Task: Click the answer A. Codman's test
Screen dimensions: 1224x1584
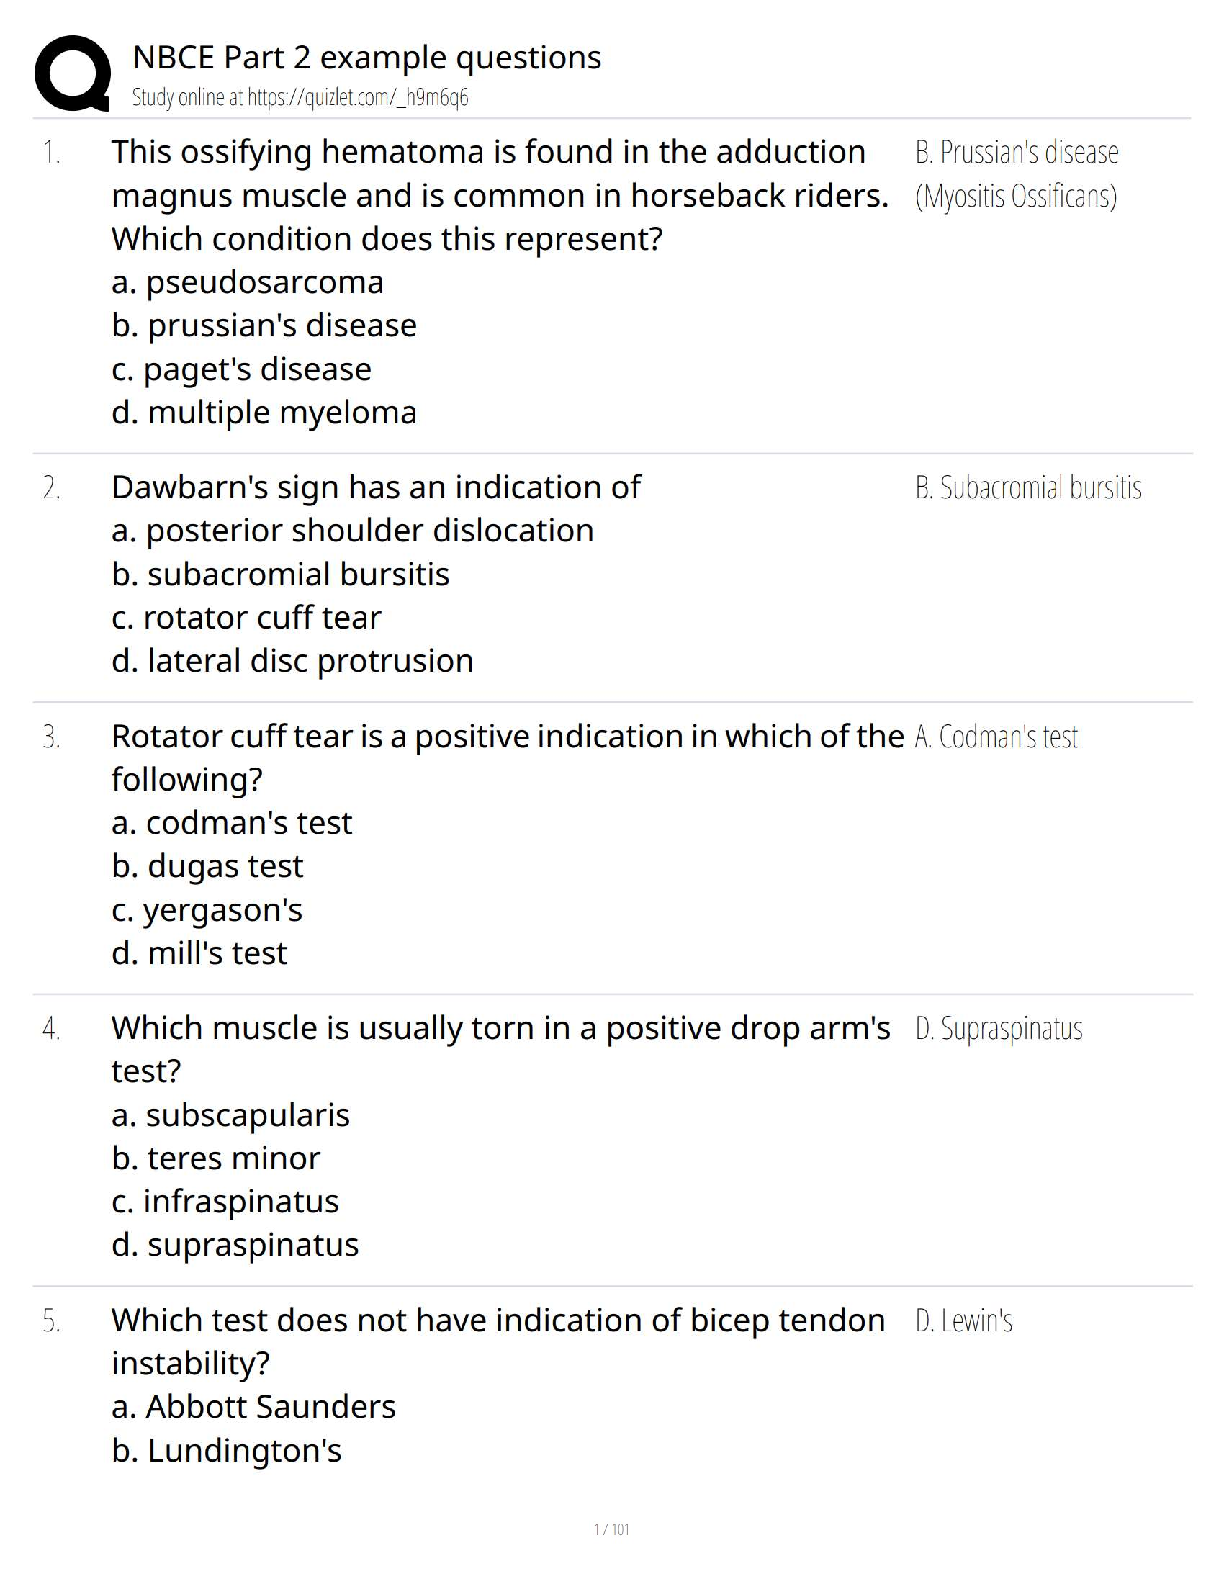Action: tap(996, 737)
